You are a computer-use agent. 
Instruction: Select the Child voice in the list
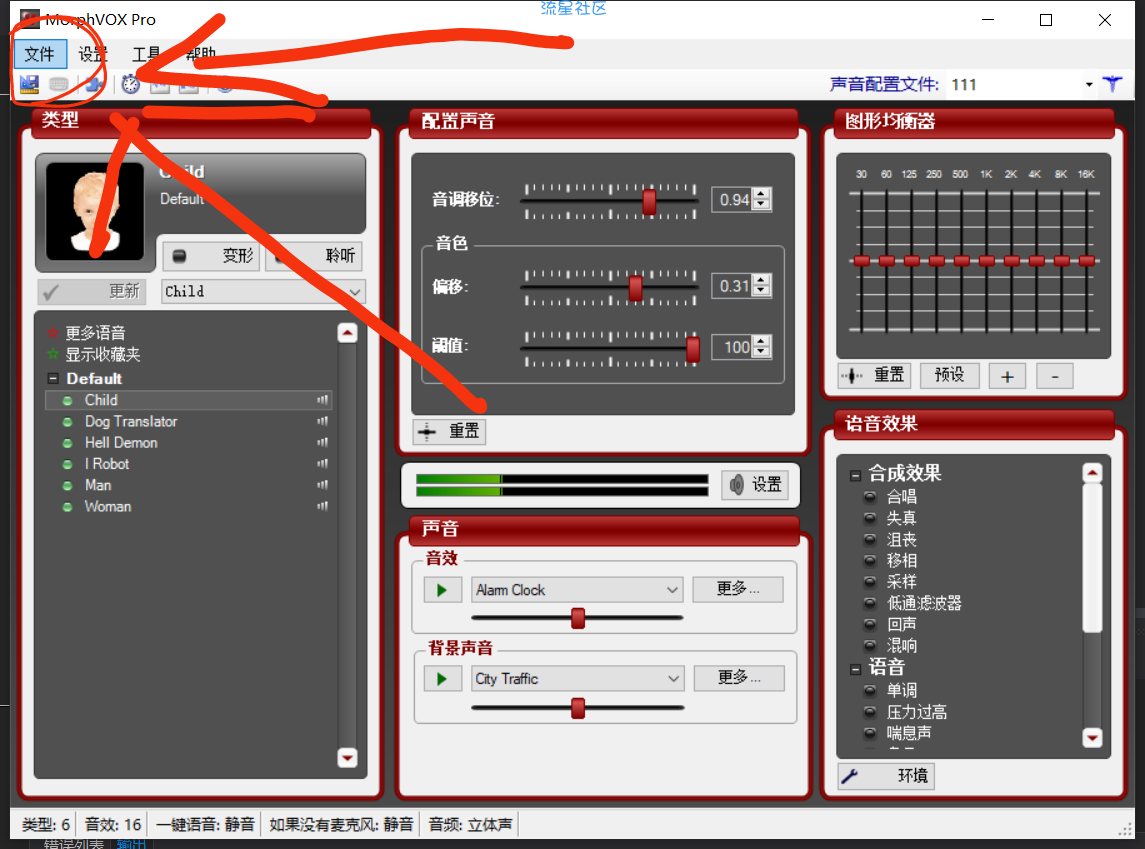click(189, 400)
